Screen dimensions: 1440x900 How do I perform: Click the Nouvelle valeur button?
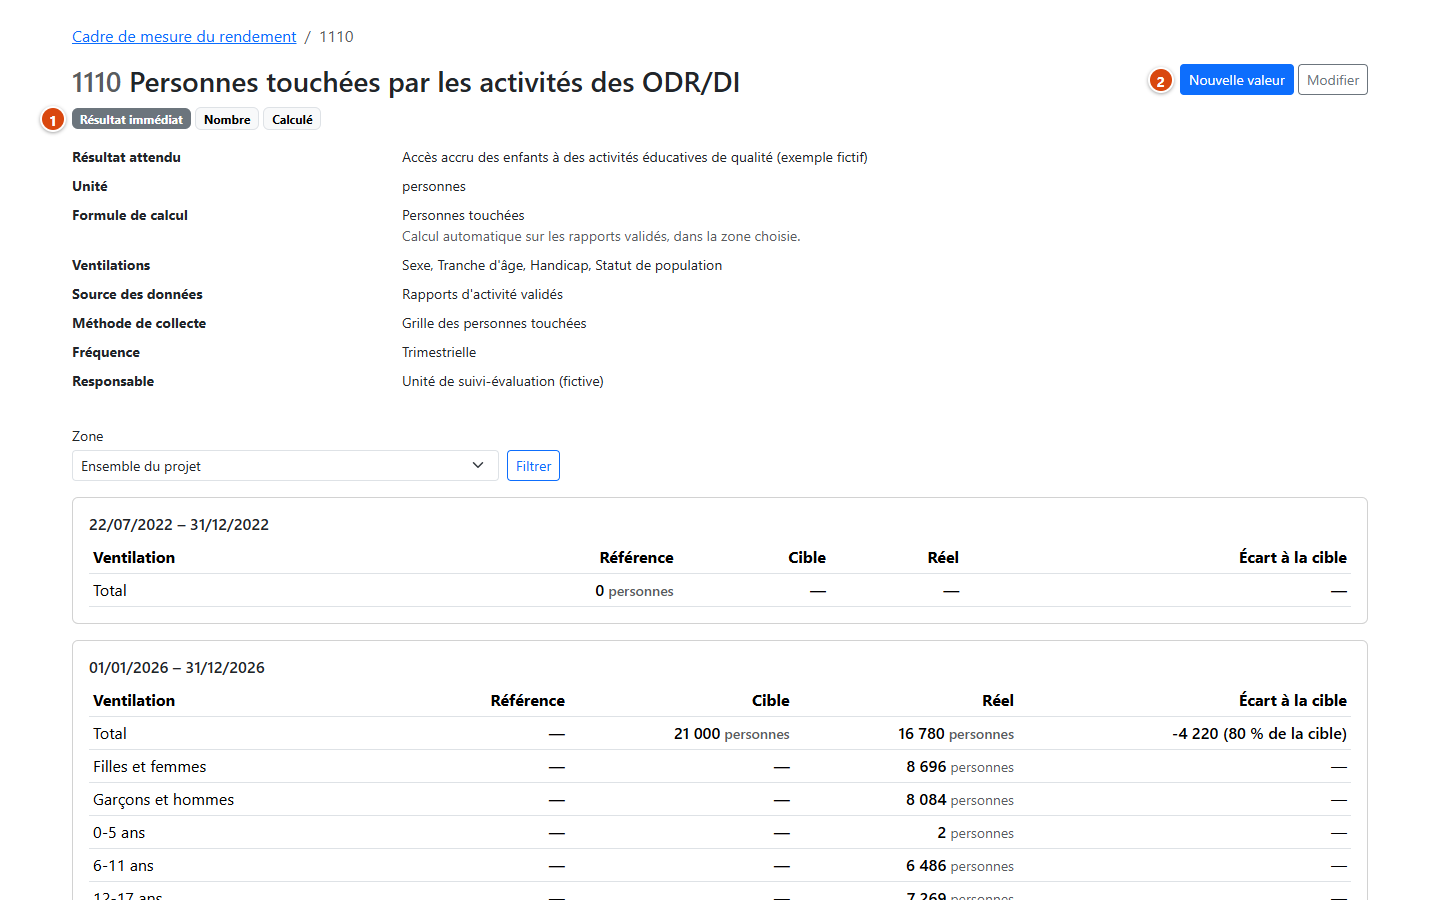tap(1236, 80)
